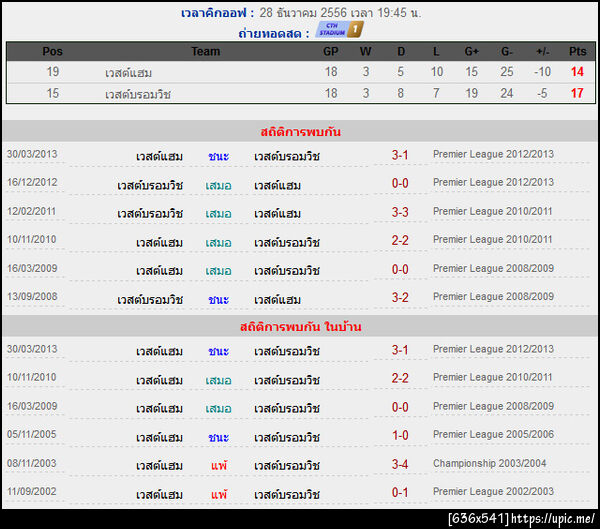Click the date 13/09/2008

(x=32, y=297)
